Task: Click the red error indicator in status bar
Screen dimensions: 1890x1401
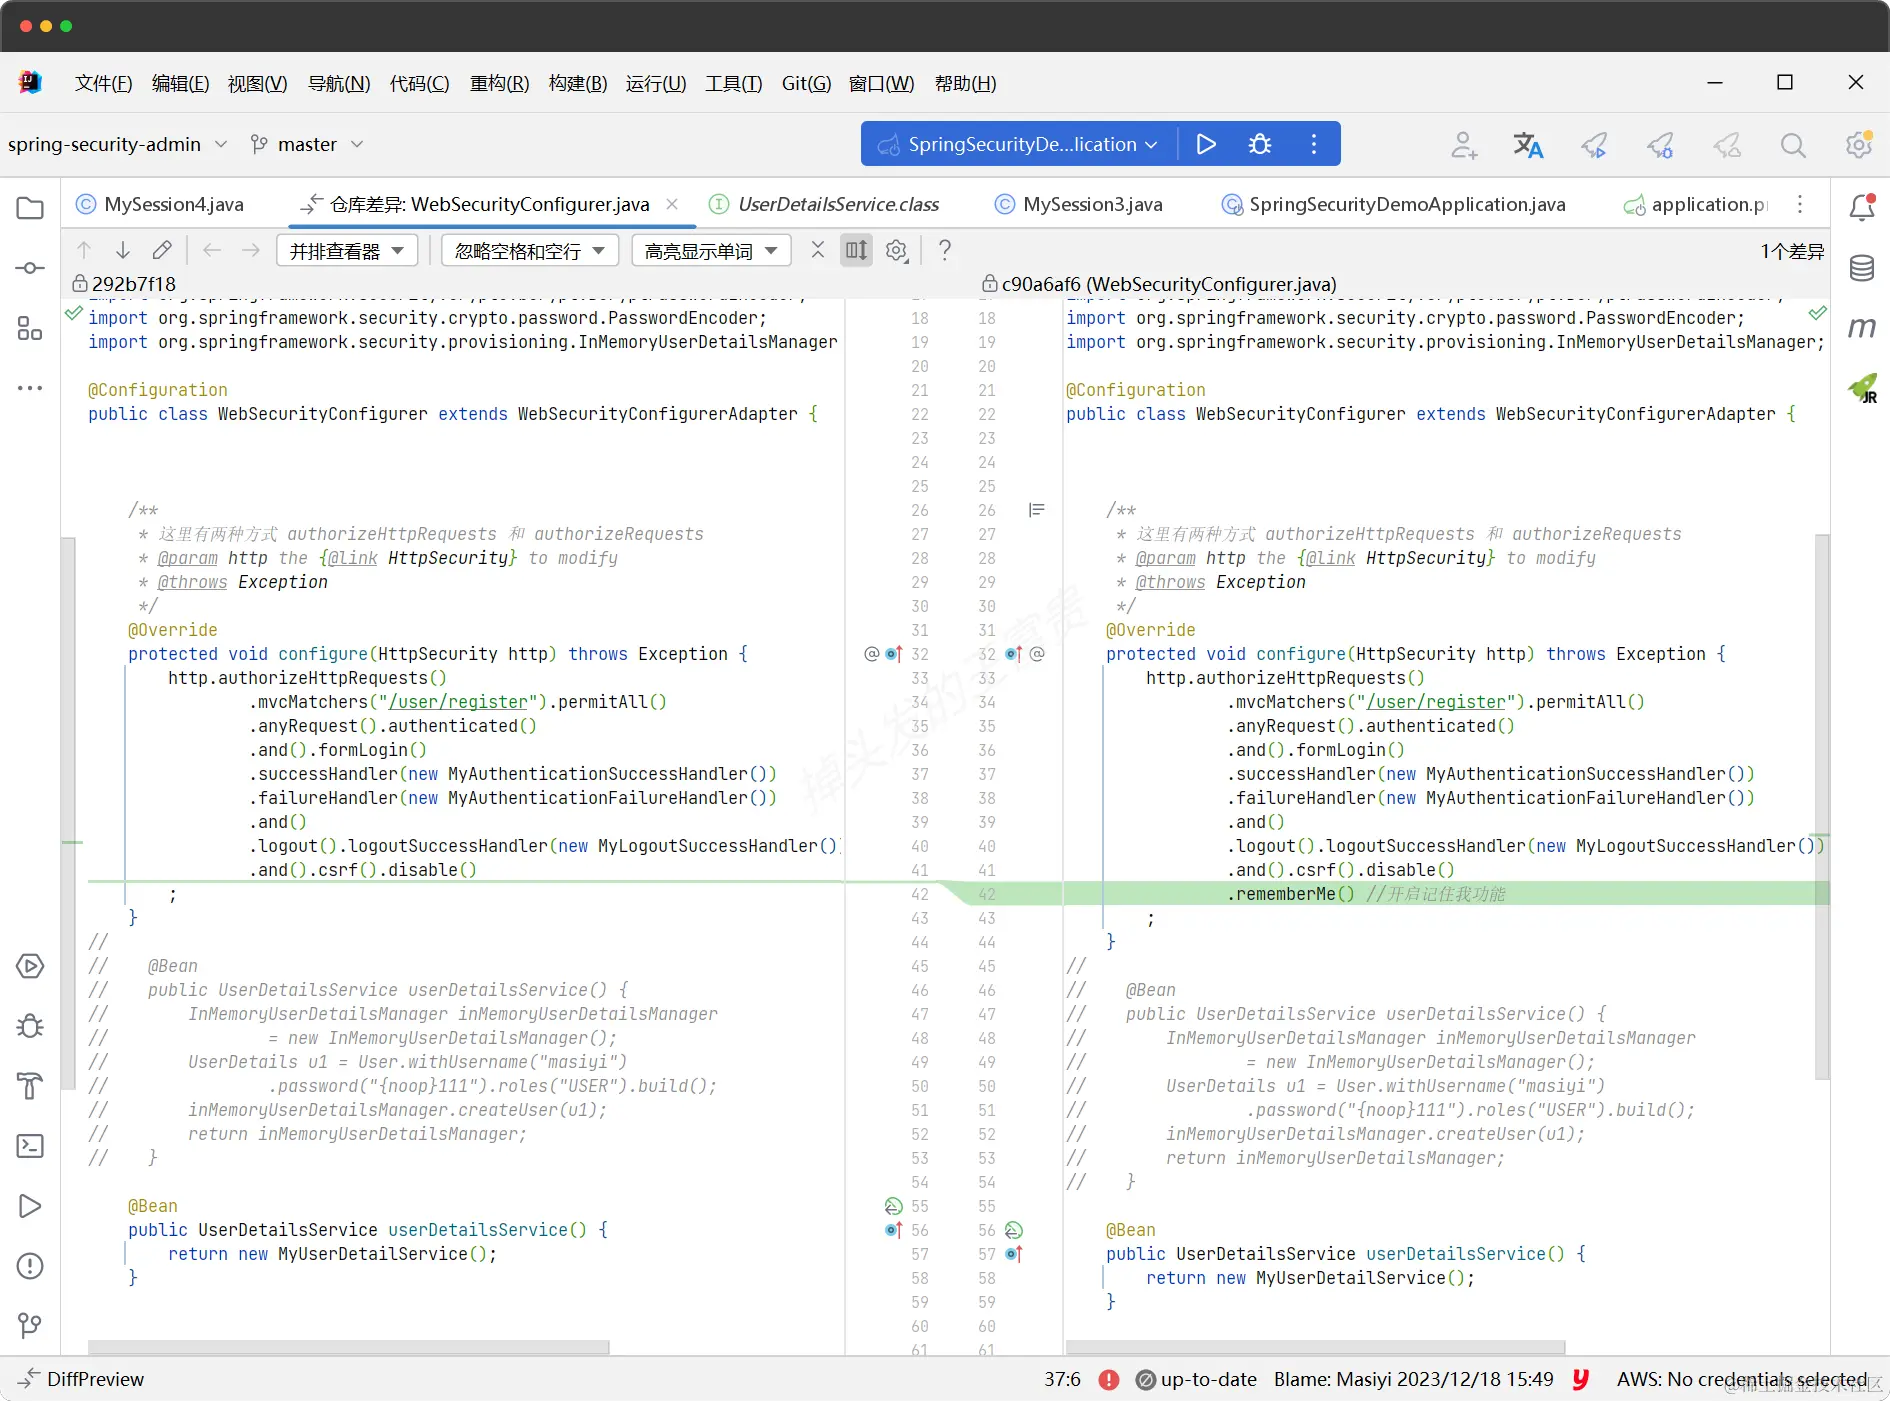Action: pos(1109,1379)
